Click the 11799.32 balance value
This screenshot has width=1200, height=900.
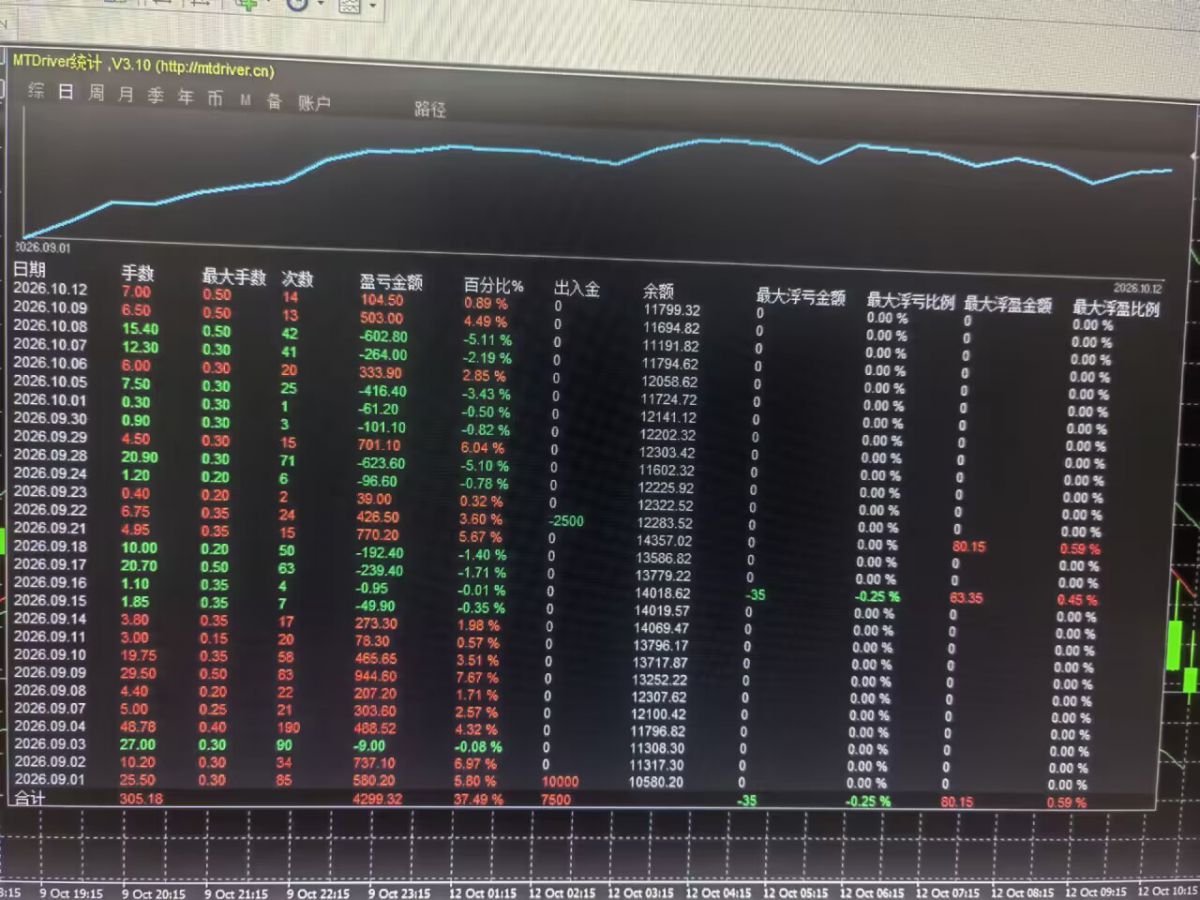[x=672, y=311]
